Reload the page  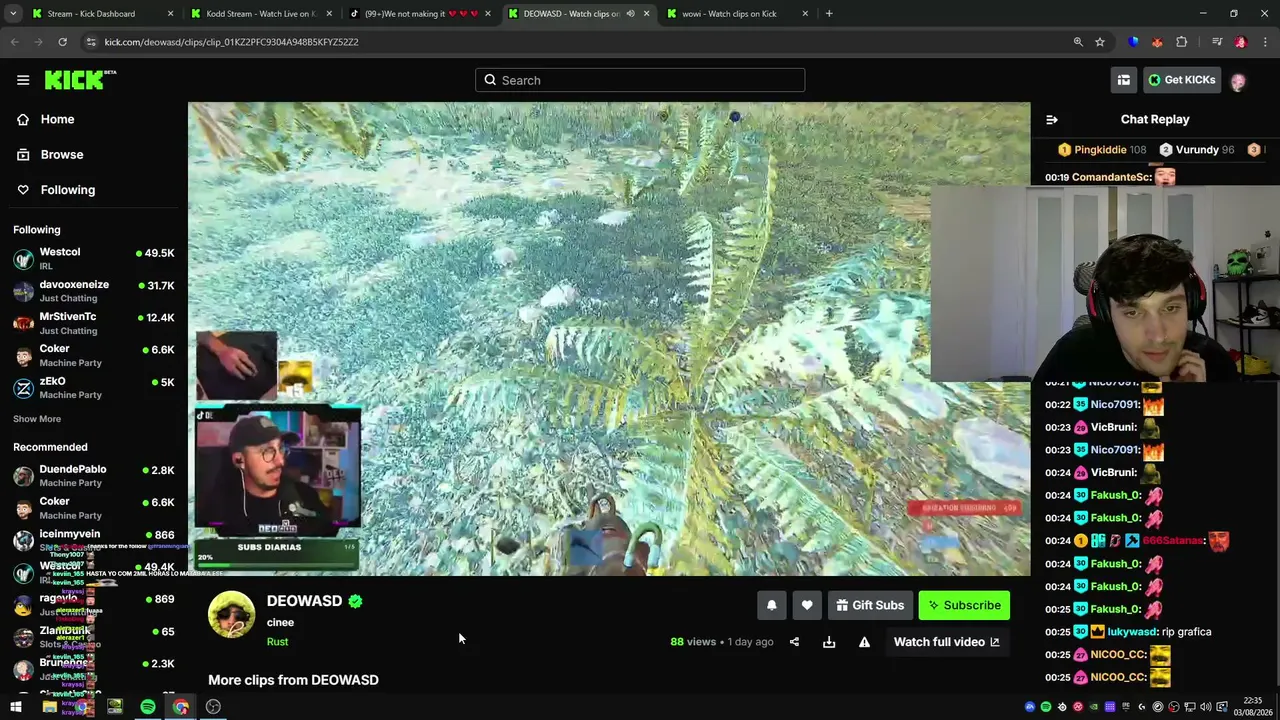[62, 42]
